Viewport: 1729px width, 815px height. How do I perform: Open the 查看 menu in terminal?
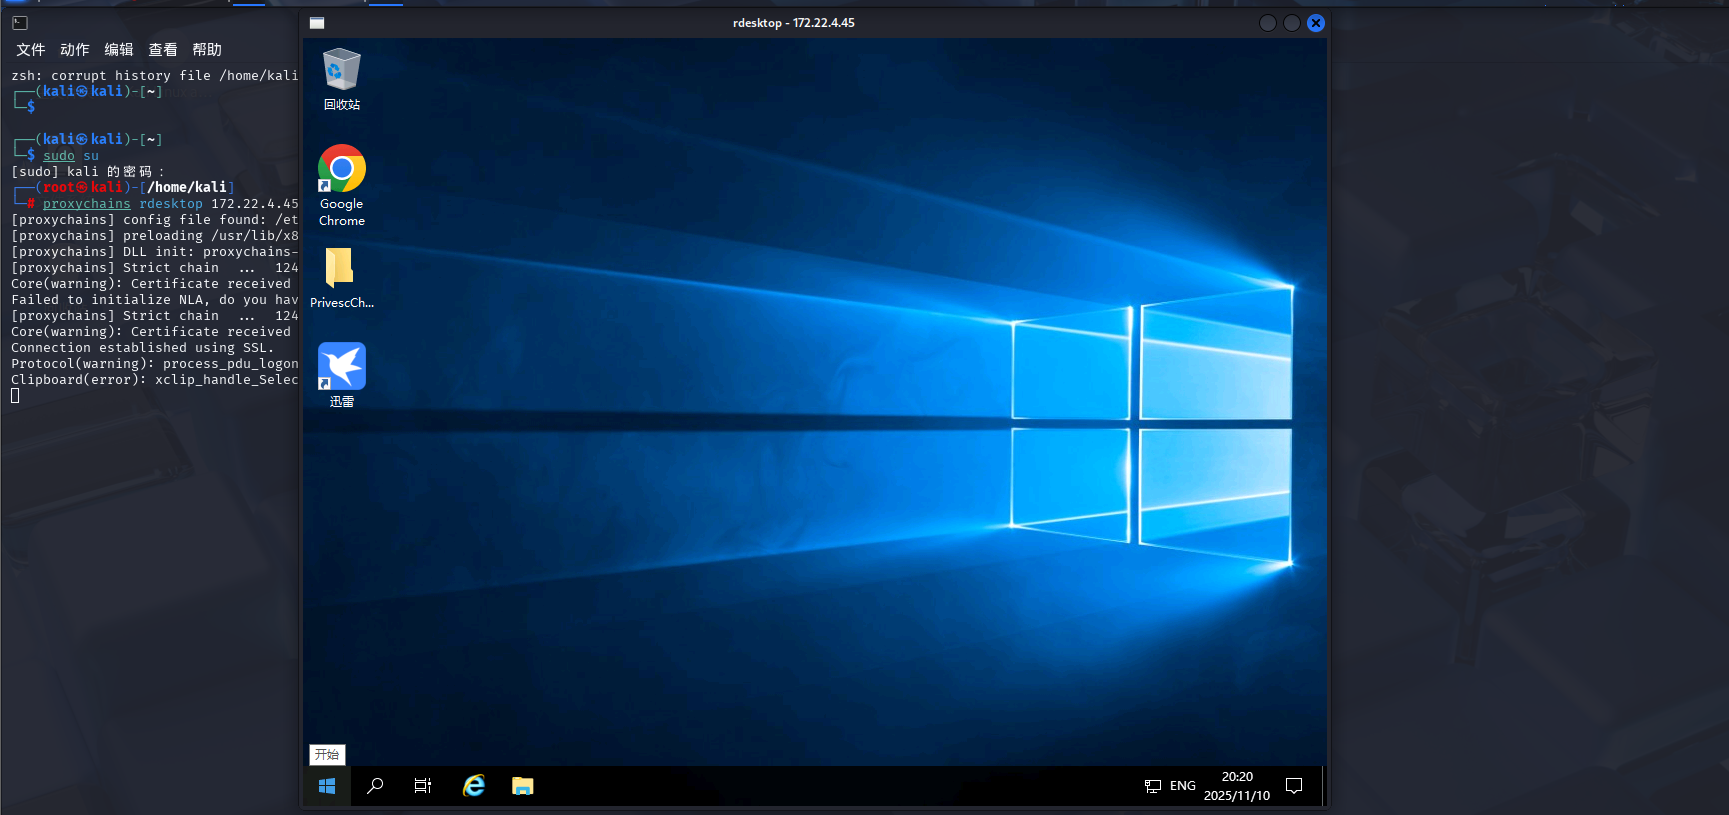click(x=163, y=50)
